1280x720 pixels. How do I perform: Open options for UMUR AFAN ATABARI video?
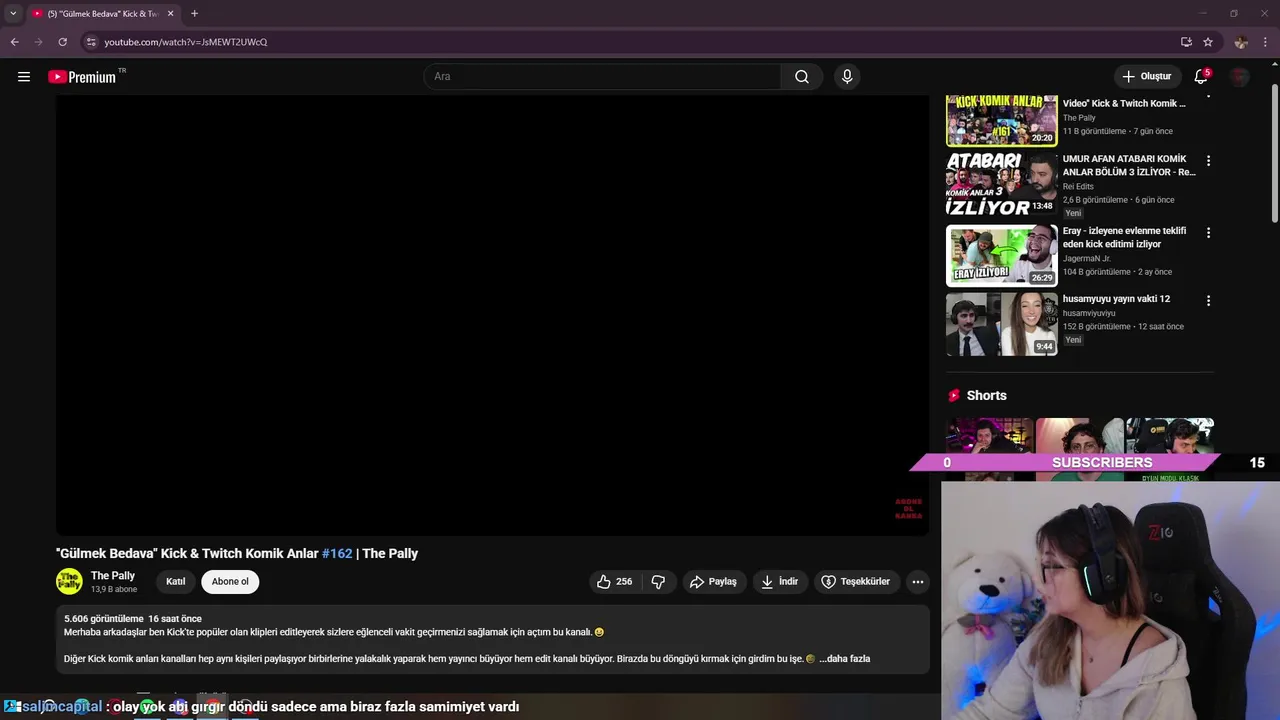pyautogui.click(x=1208, y=161)
